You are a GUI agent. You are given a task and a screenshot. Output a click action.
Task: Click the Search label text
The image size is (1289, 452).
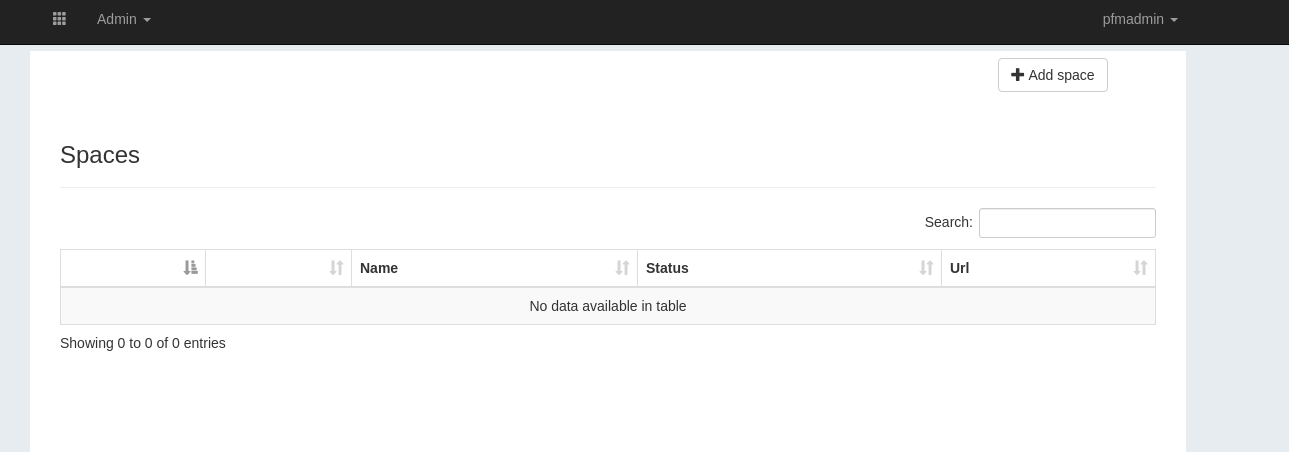click(948, 222)
